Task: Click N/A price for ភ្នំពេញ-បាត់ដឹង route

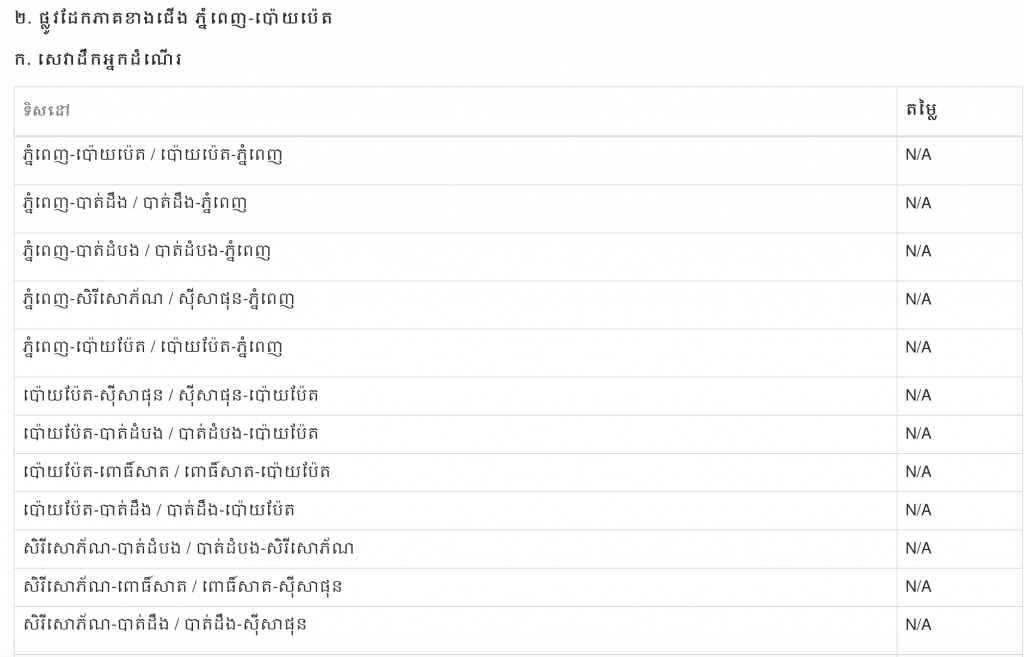Action: (x=918, y=203)
